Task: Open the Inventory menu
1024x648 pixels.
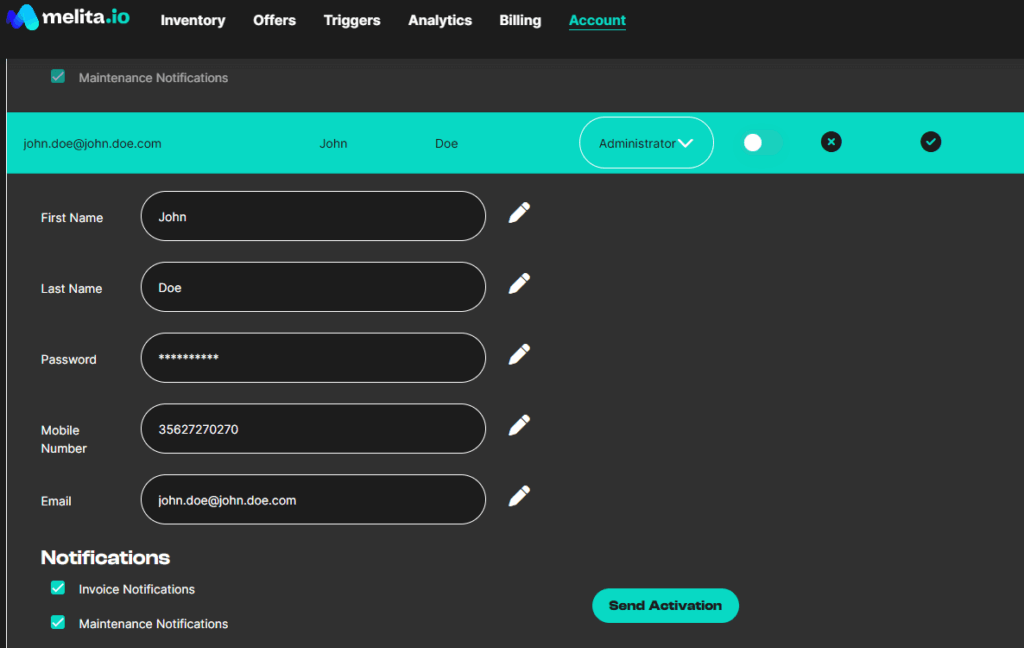Action: [x=193, y=20]
